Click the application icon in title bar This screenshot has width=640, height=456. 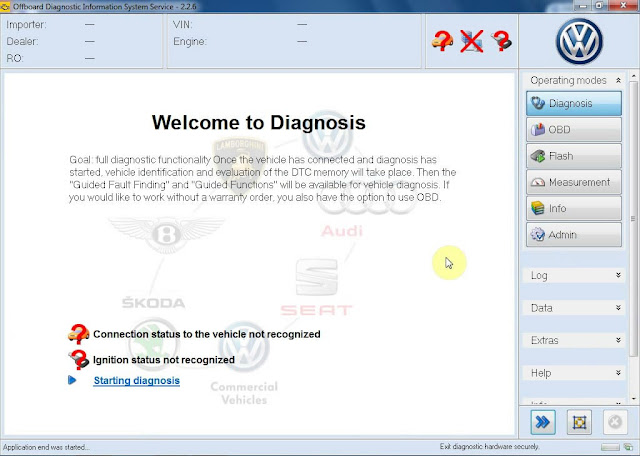pyautogui.click(x=5, y=7)
